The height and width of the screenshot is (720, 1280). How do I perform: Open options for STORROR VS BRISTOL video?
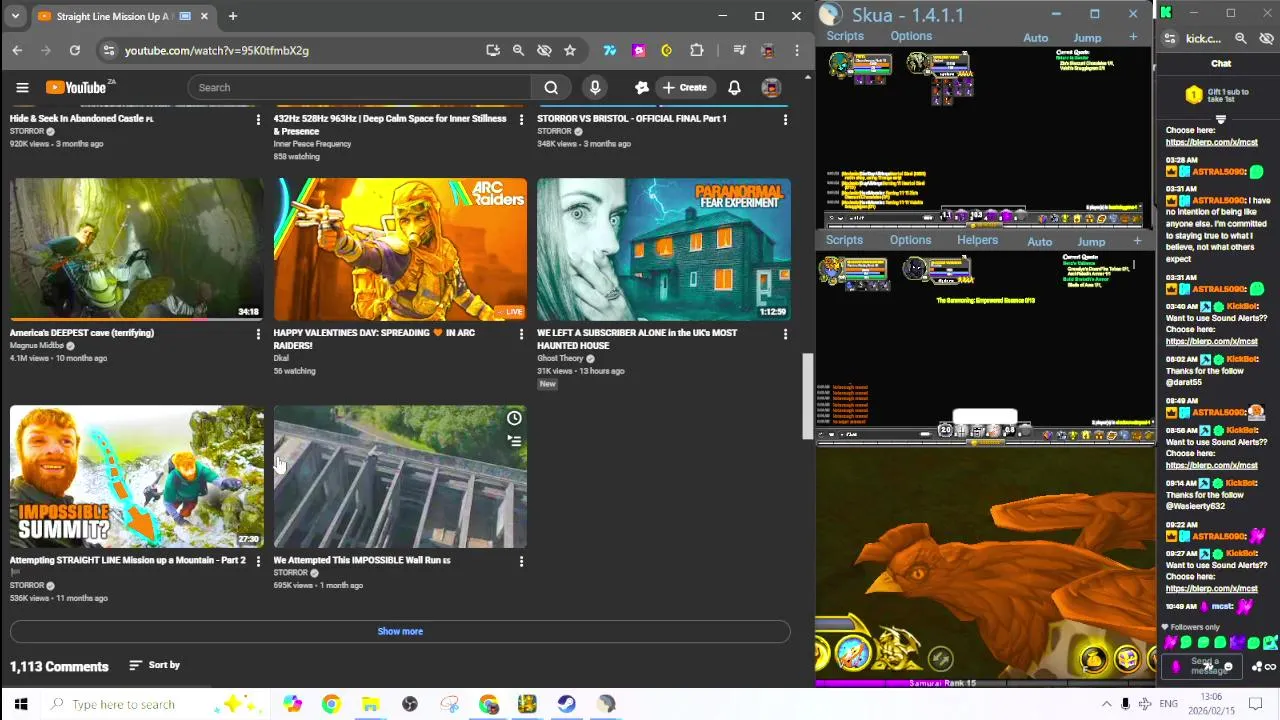point(785,119)
